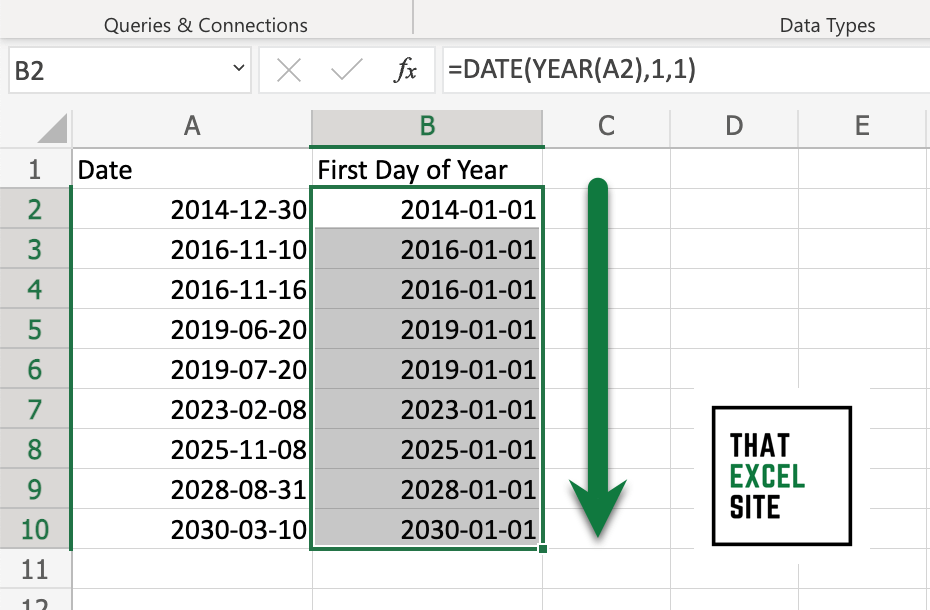930x610 pixels.
Task: Click the Insert Function fx icon
Action: point(406,70)
